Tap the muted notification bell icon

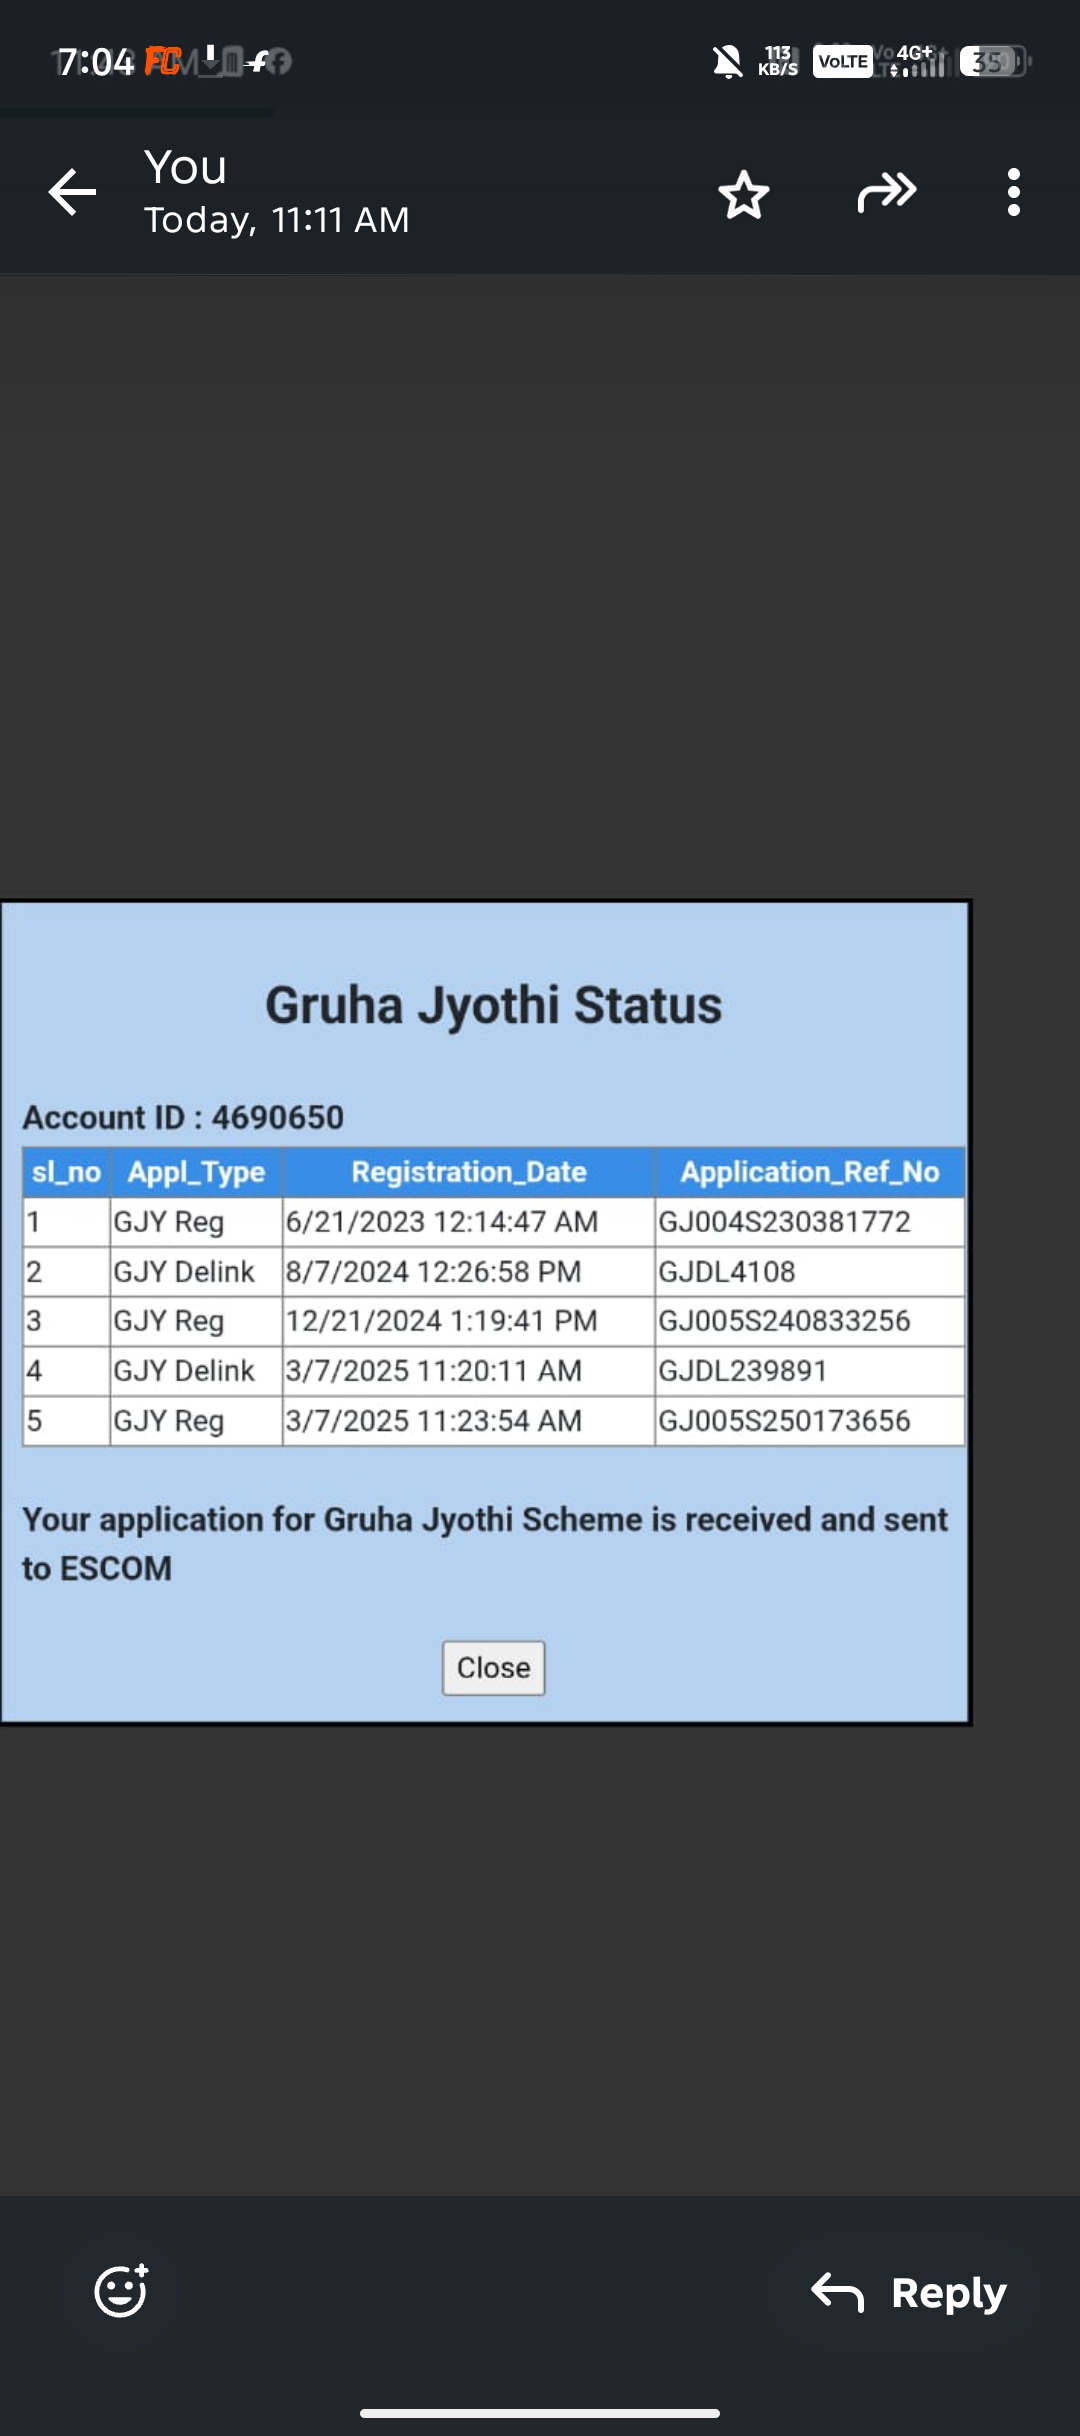pyautogui.click(x=727, y=62)
